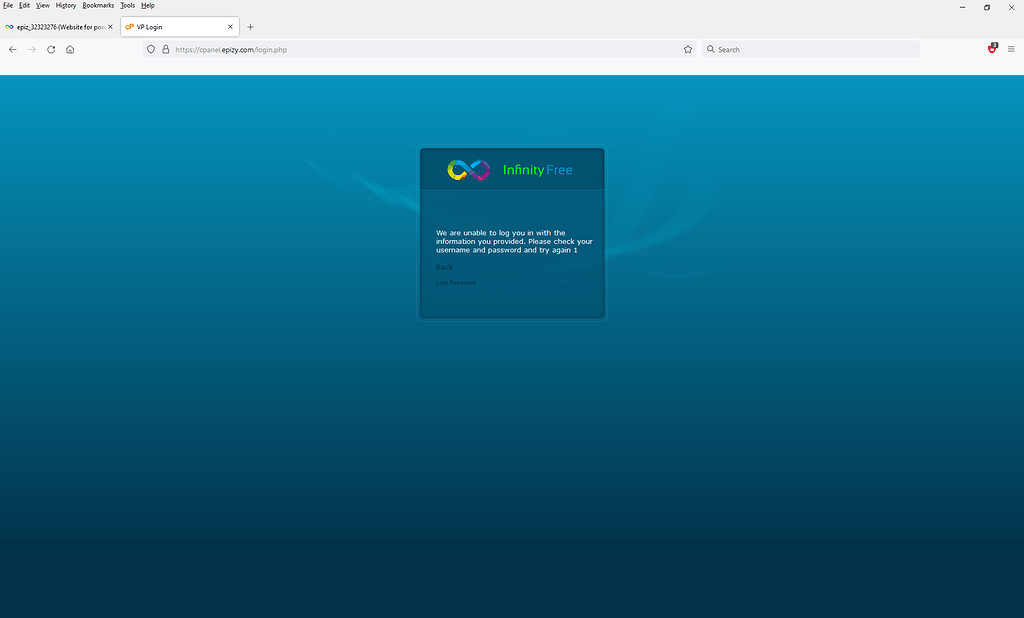Reload the current page
1024x618 pixels.
tap(51, 48)
